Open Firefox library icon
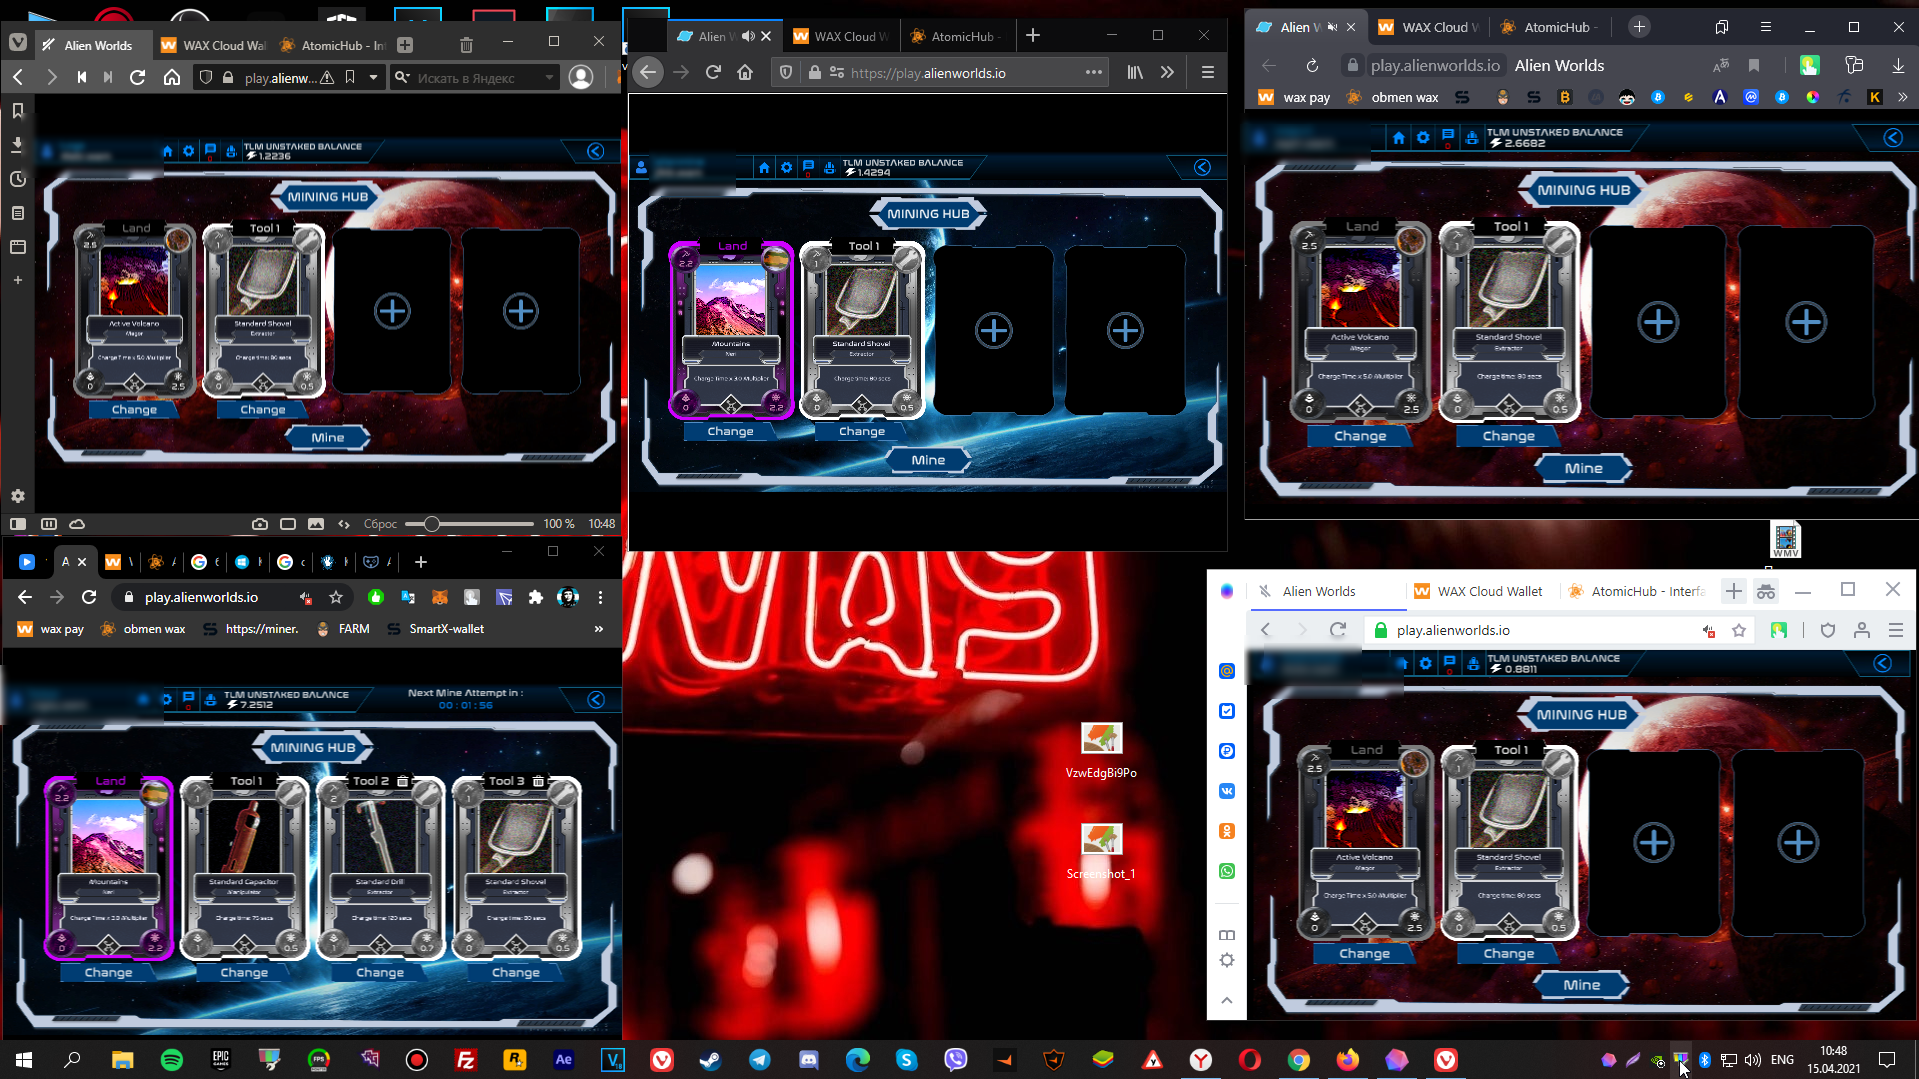 point(1135,72)
